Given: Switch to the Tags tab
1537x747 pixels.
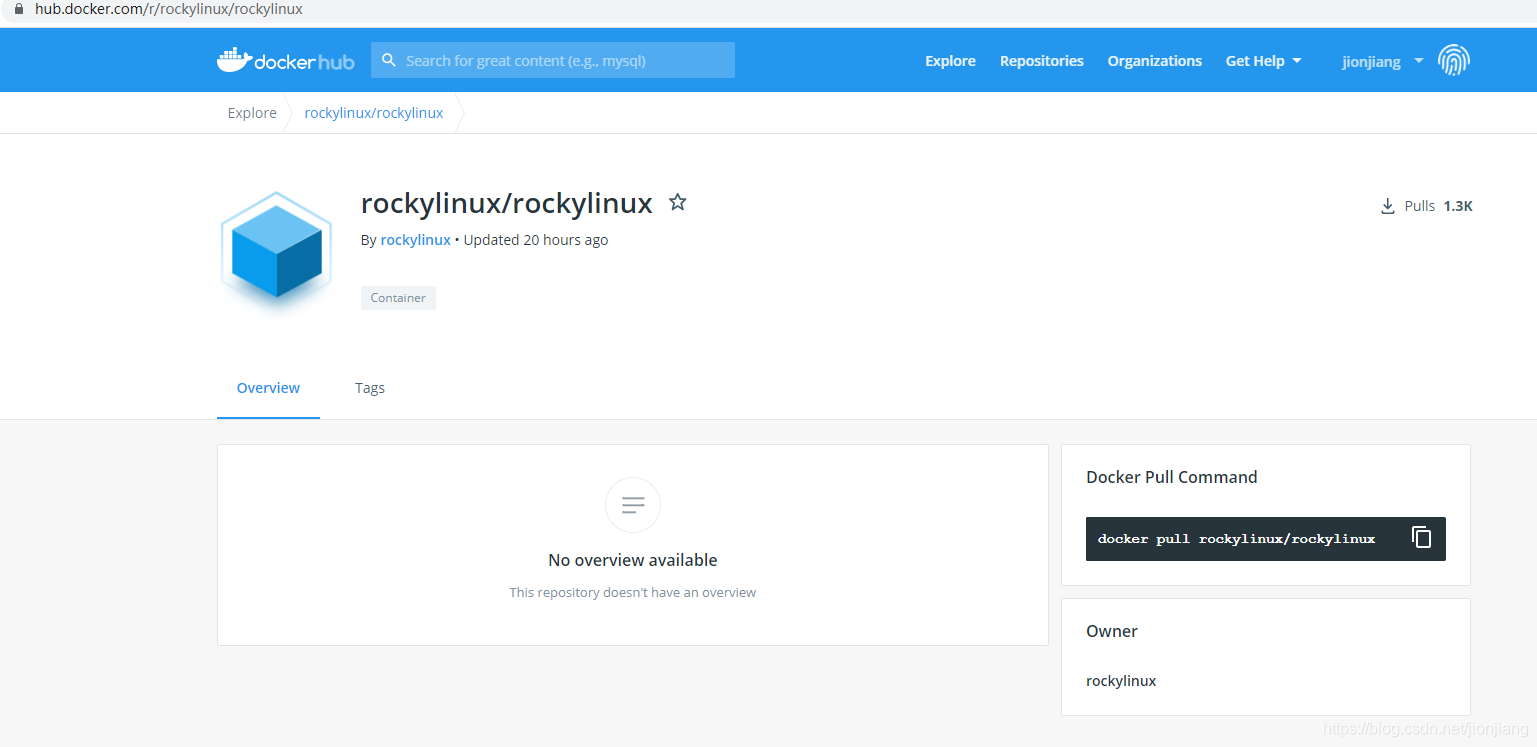Looking at the screenshot, I should click(370, 388).
